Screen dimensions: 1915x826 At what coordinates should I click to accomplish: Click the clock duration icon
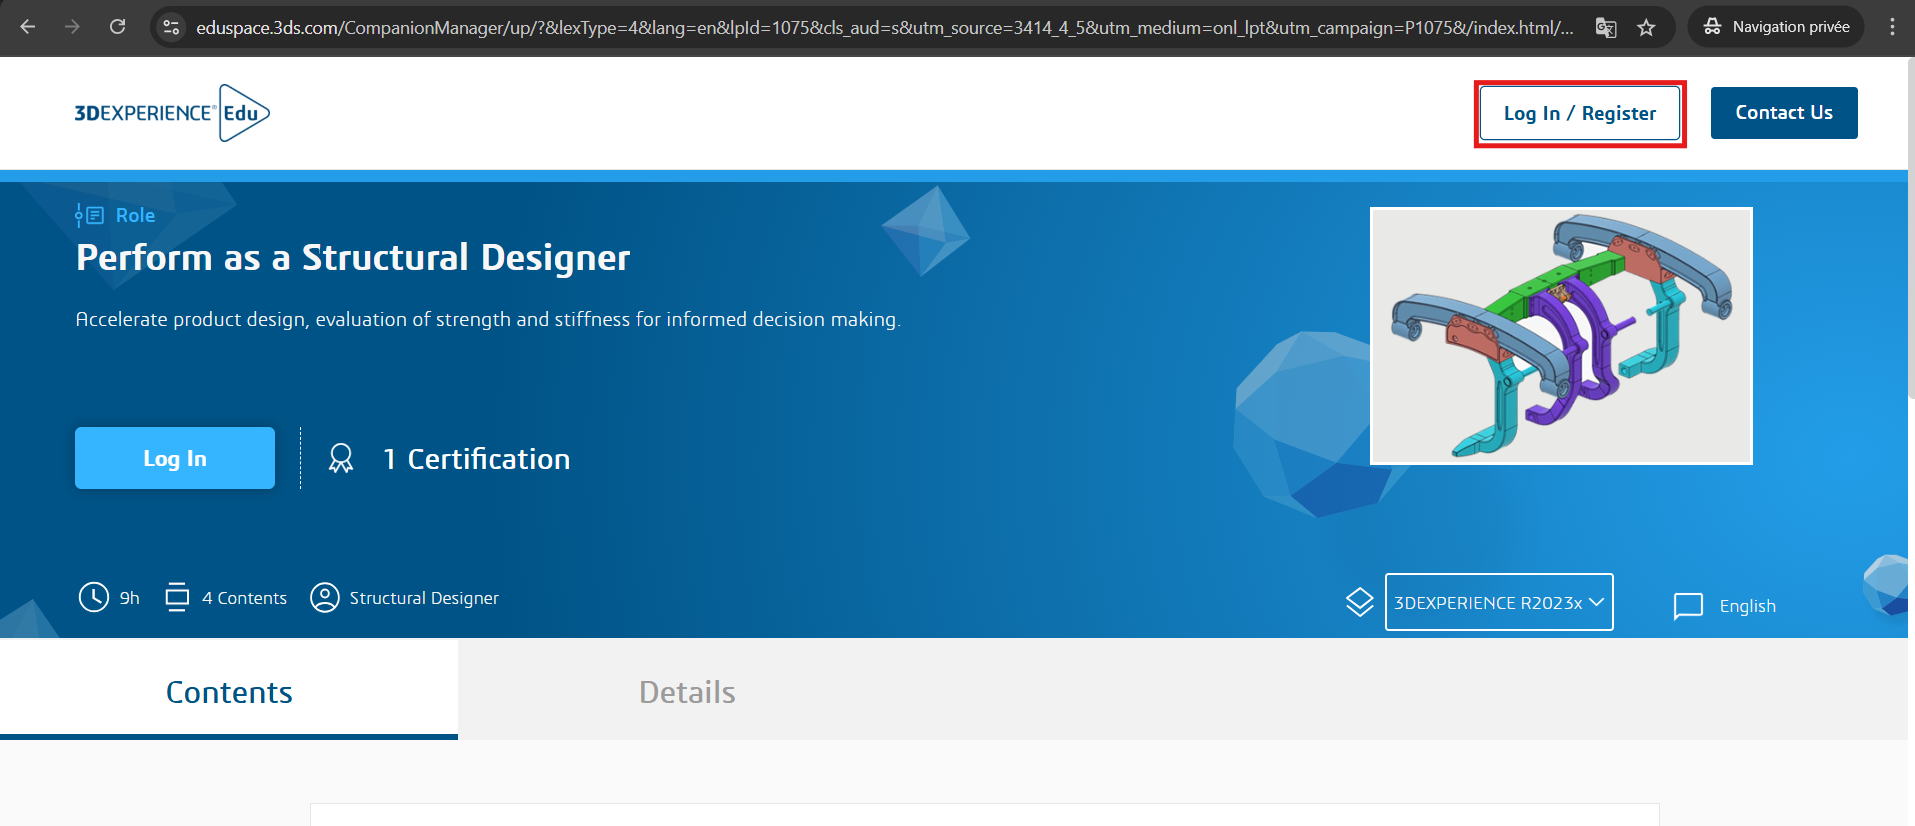pos(94,597)
